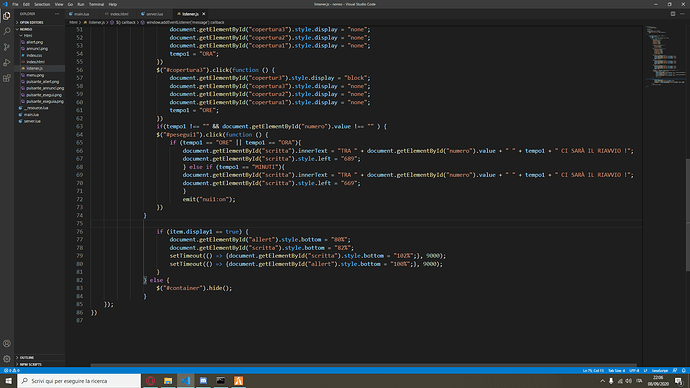Click the feedback icon in status bar
This screenshot has width=690, height=388.
(x=675, y=370)
